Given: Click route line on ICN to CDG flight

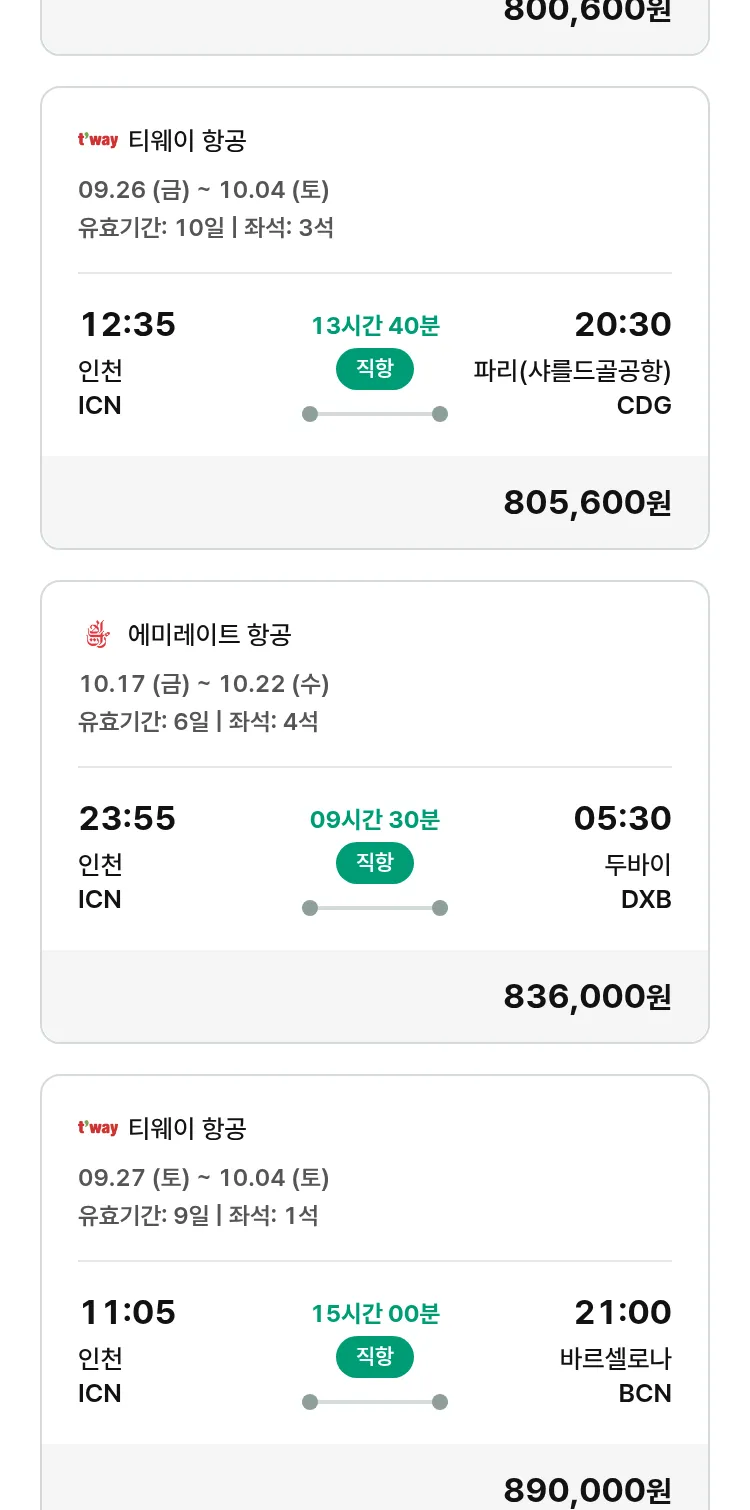Looking at the screenshot, I should [x=375, y=414].
